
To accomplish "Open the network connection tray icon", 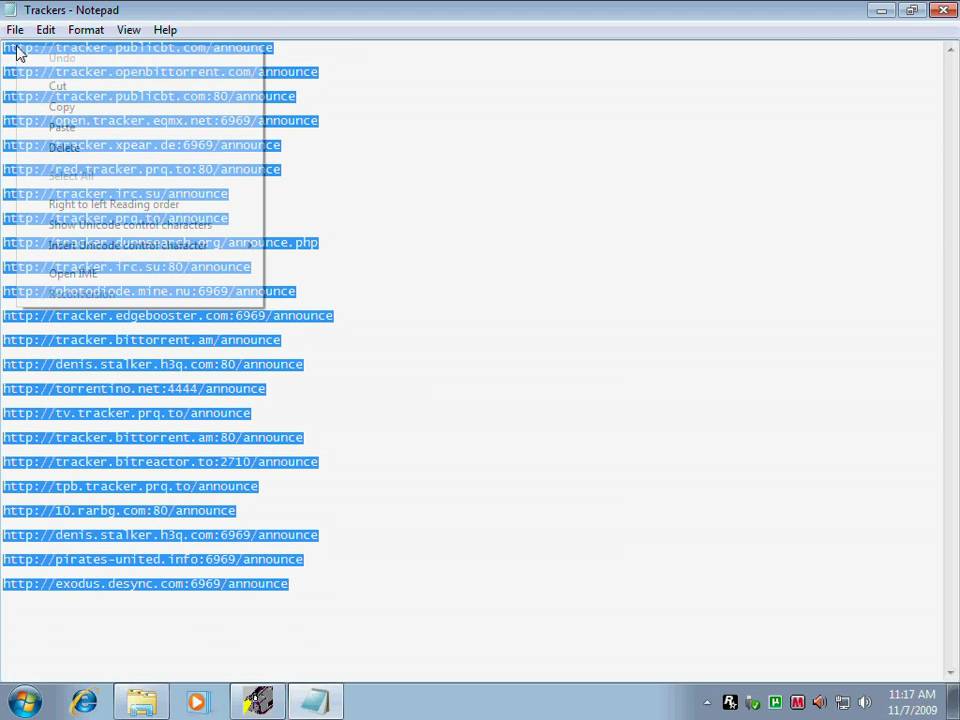I will click(842, 702).
